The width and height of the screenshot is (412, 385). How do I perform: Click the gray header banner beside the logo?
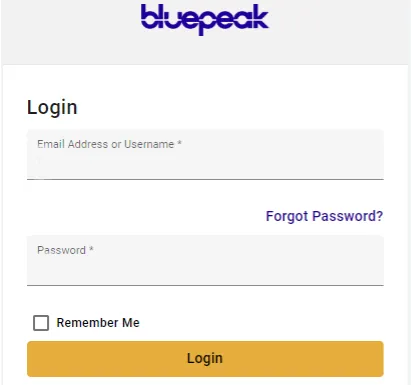point(340,33)
